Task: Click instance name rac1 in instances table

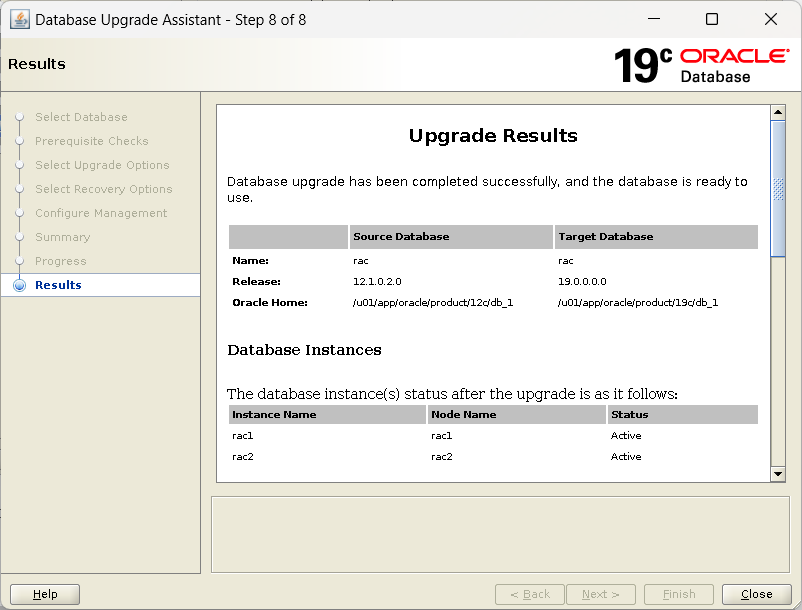Action: (242, 436)
